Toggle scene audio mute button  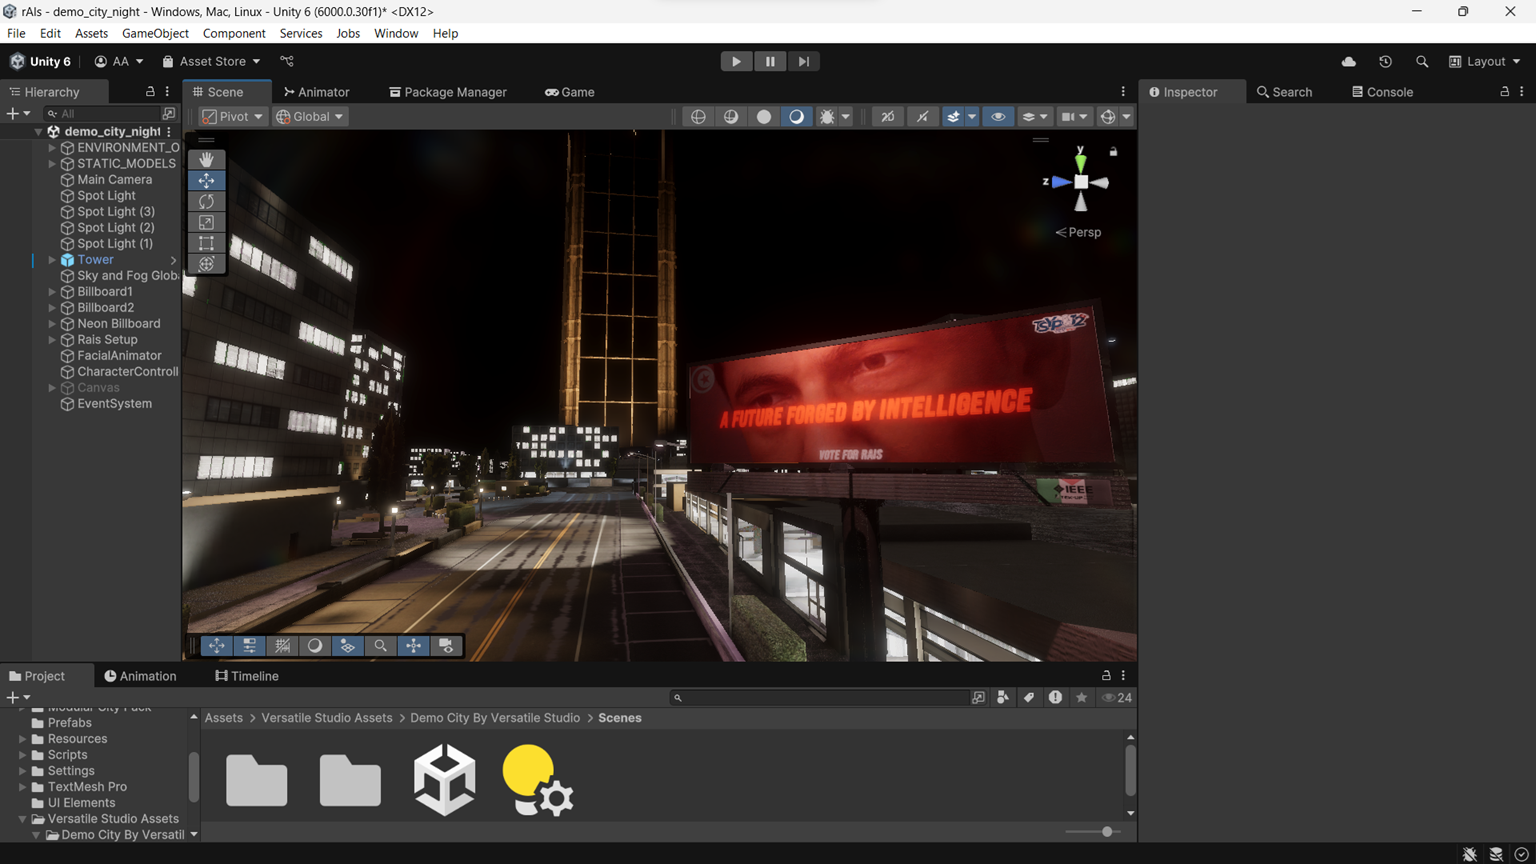[922, 117]
